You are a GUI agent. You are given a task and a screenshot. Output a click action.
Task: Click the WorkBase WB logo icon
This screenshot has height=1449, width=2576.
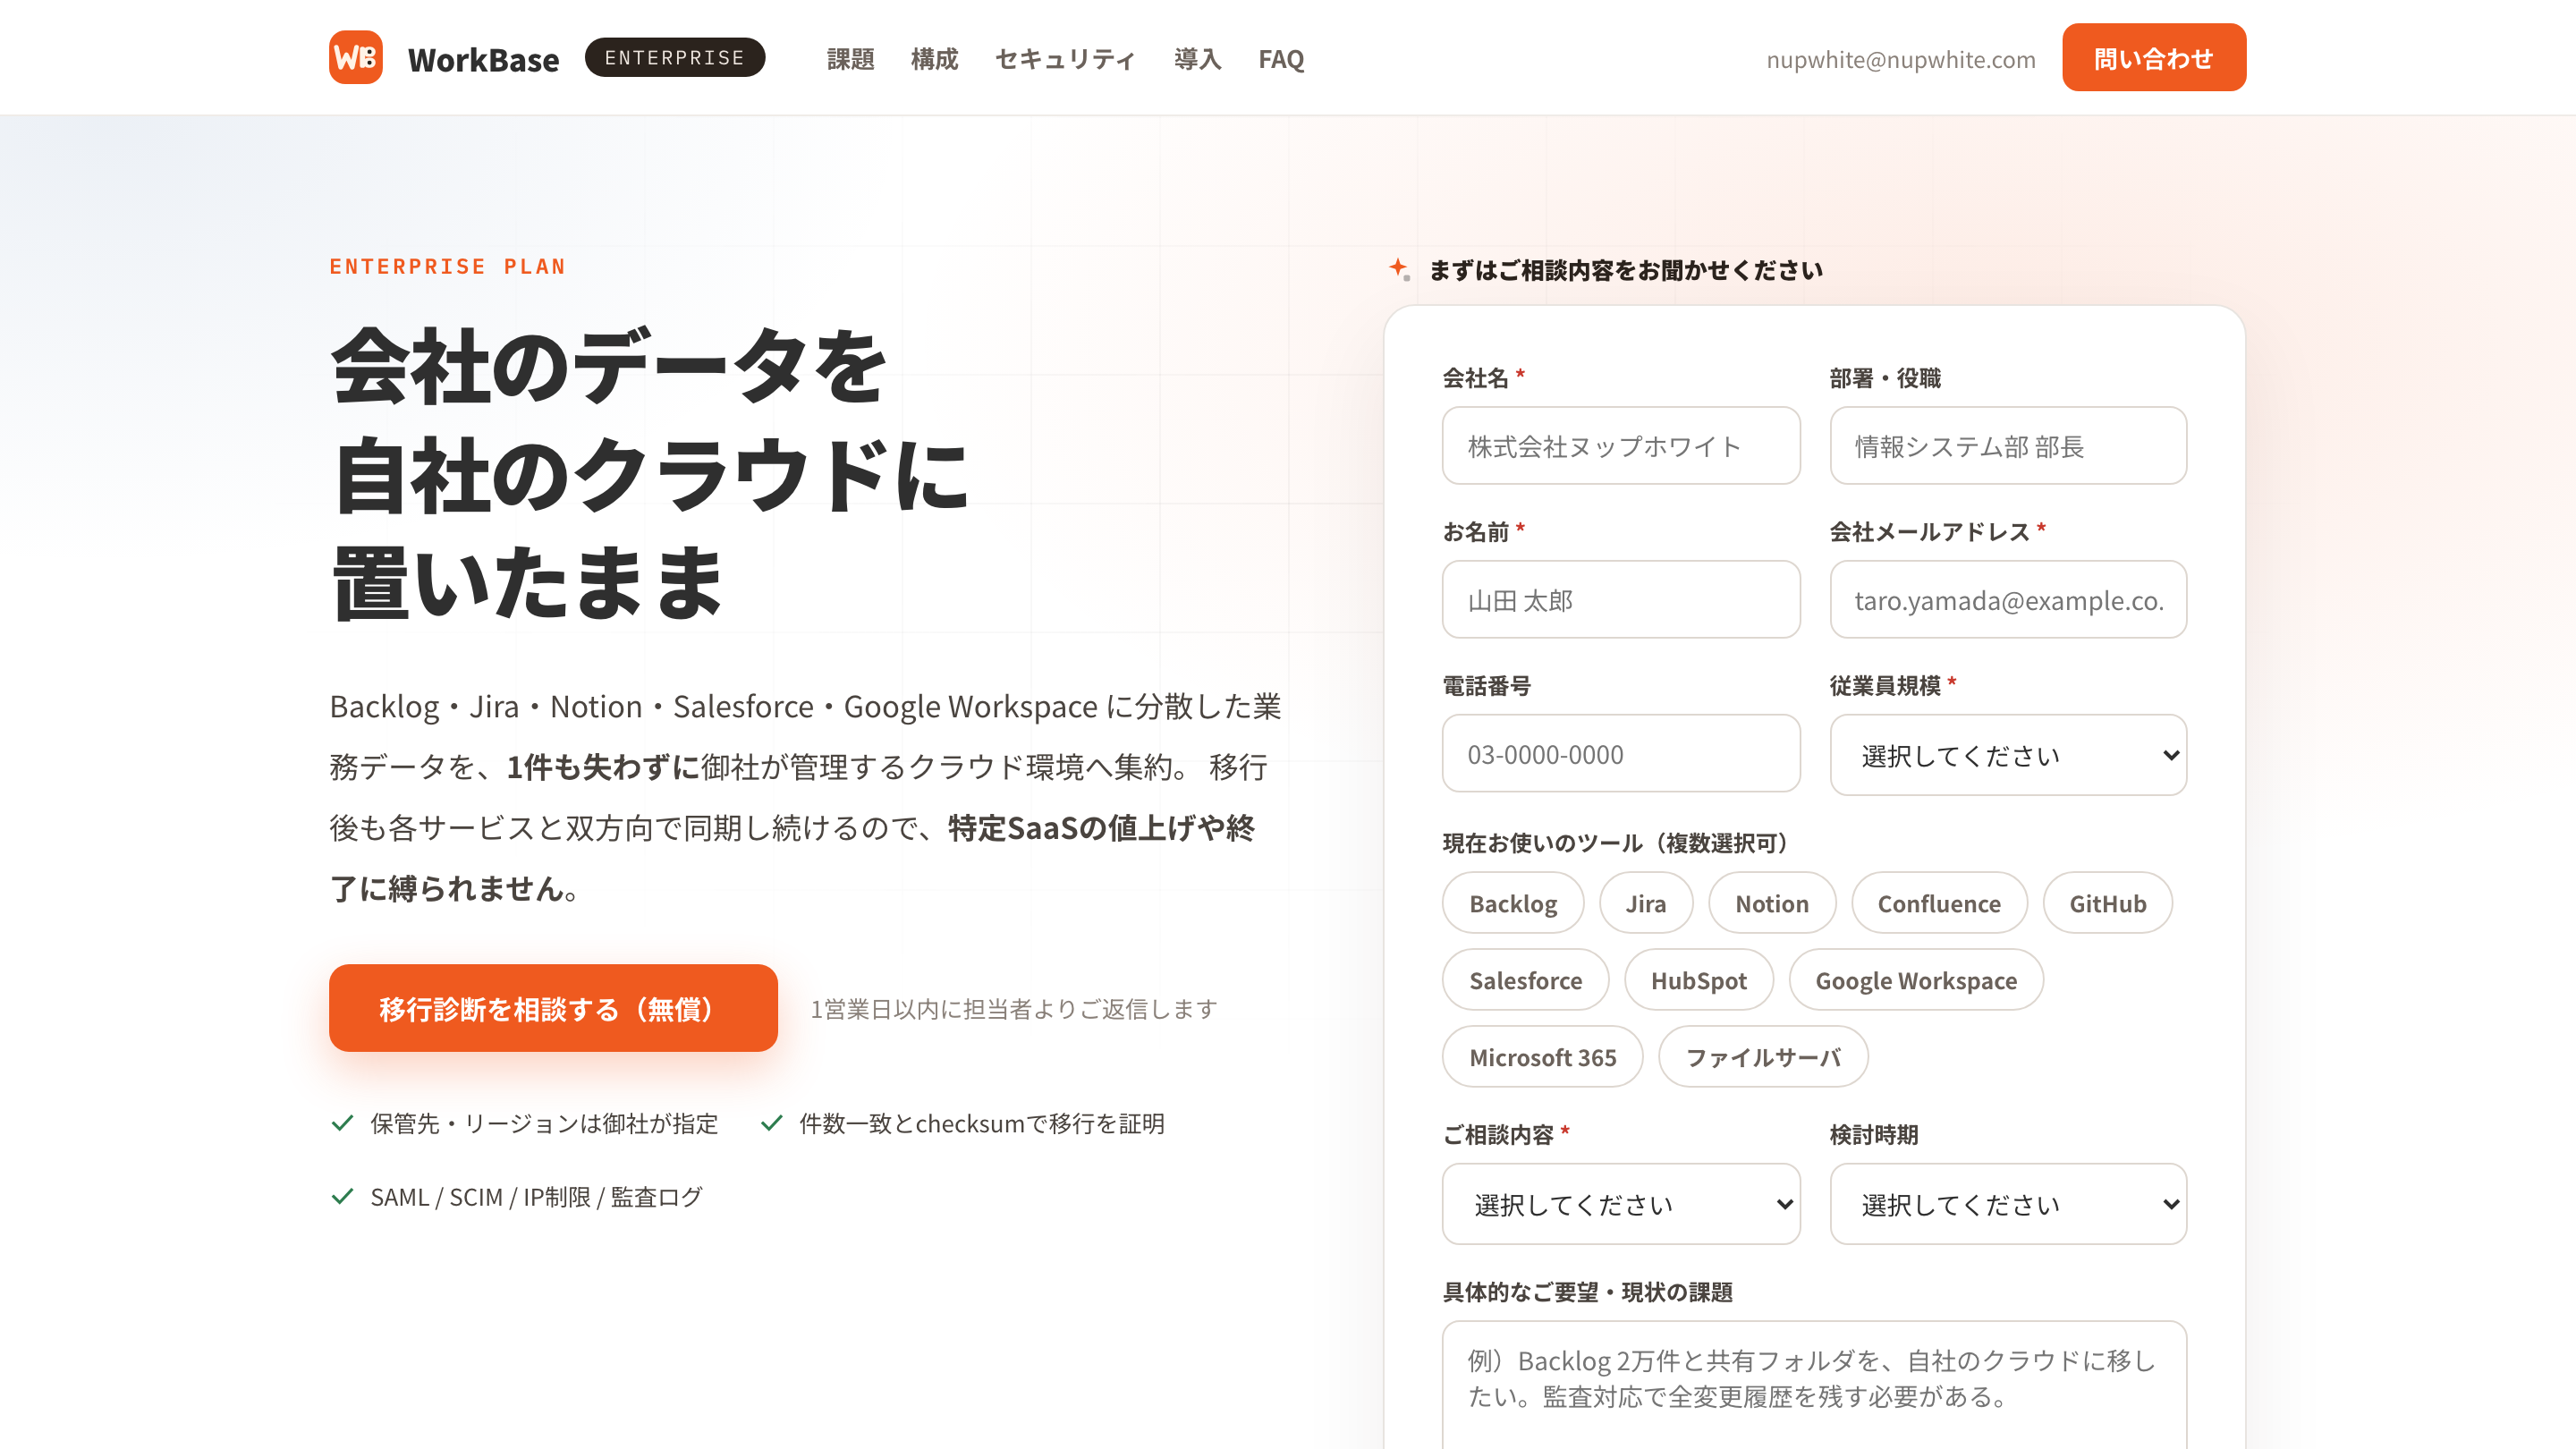[356, 57]
